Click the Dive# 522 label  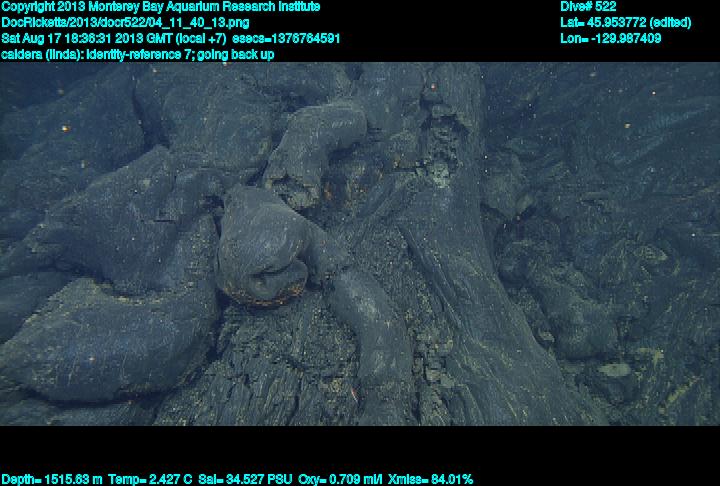point(589,7)
